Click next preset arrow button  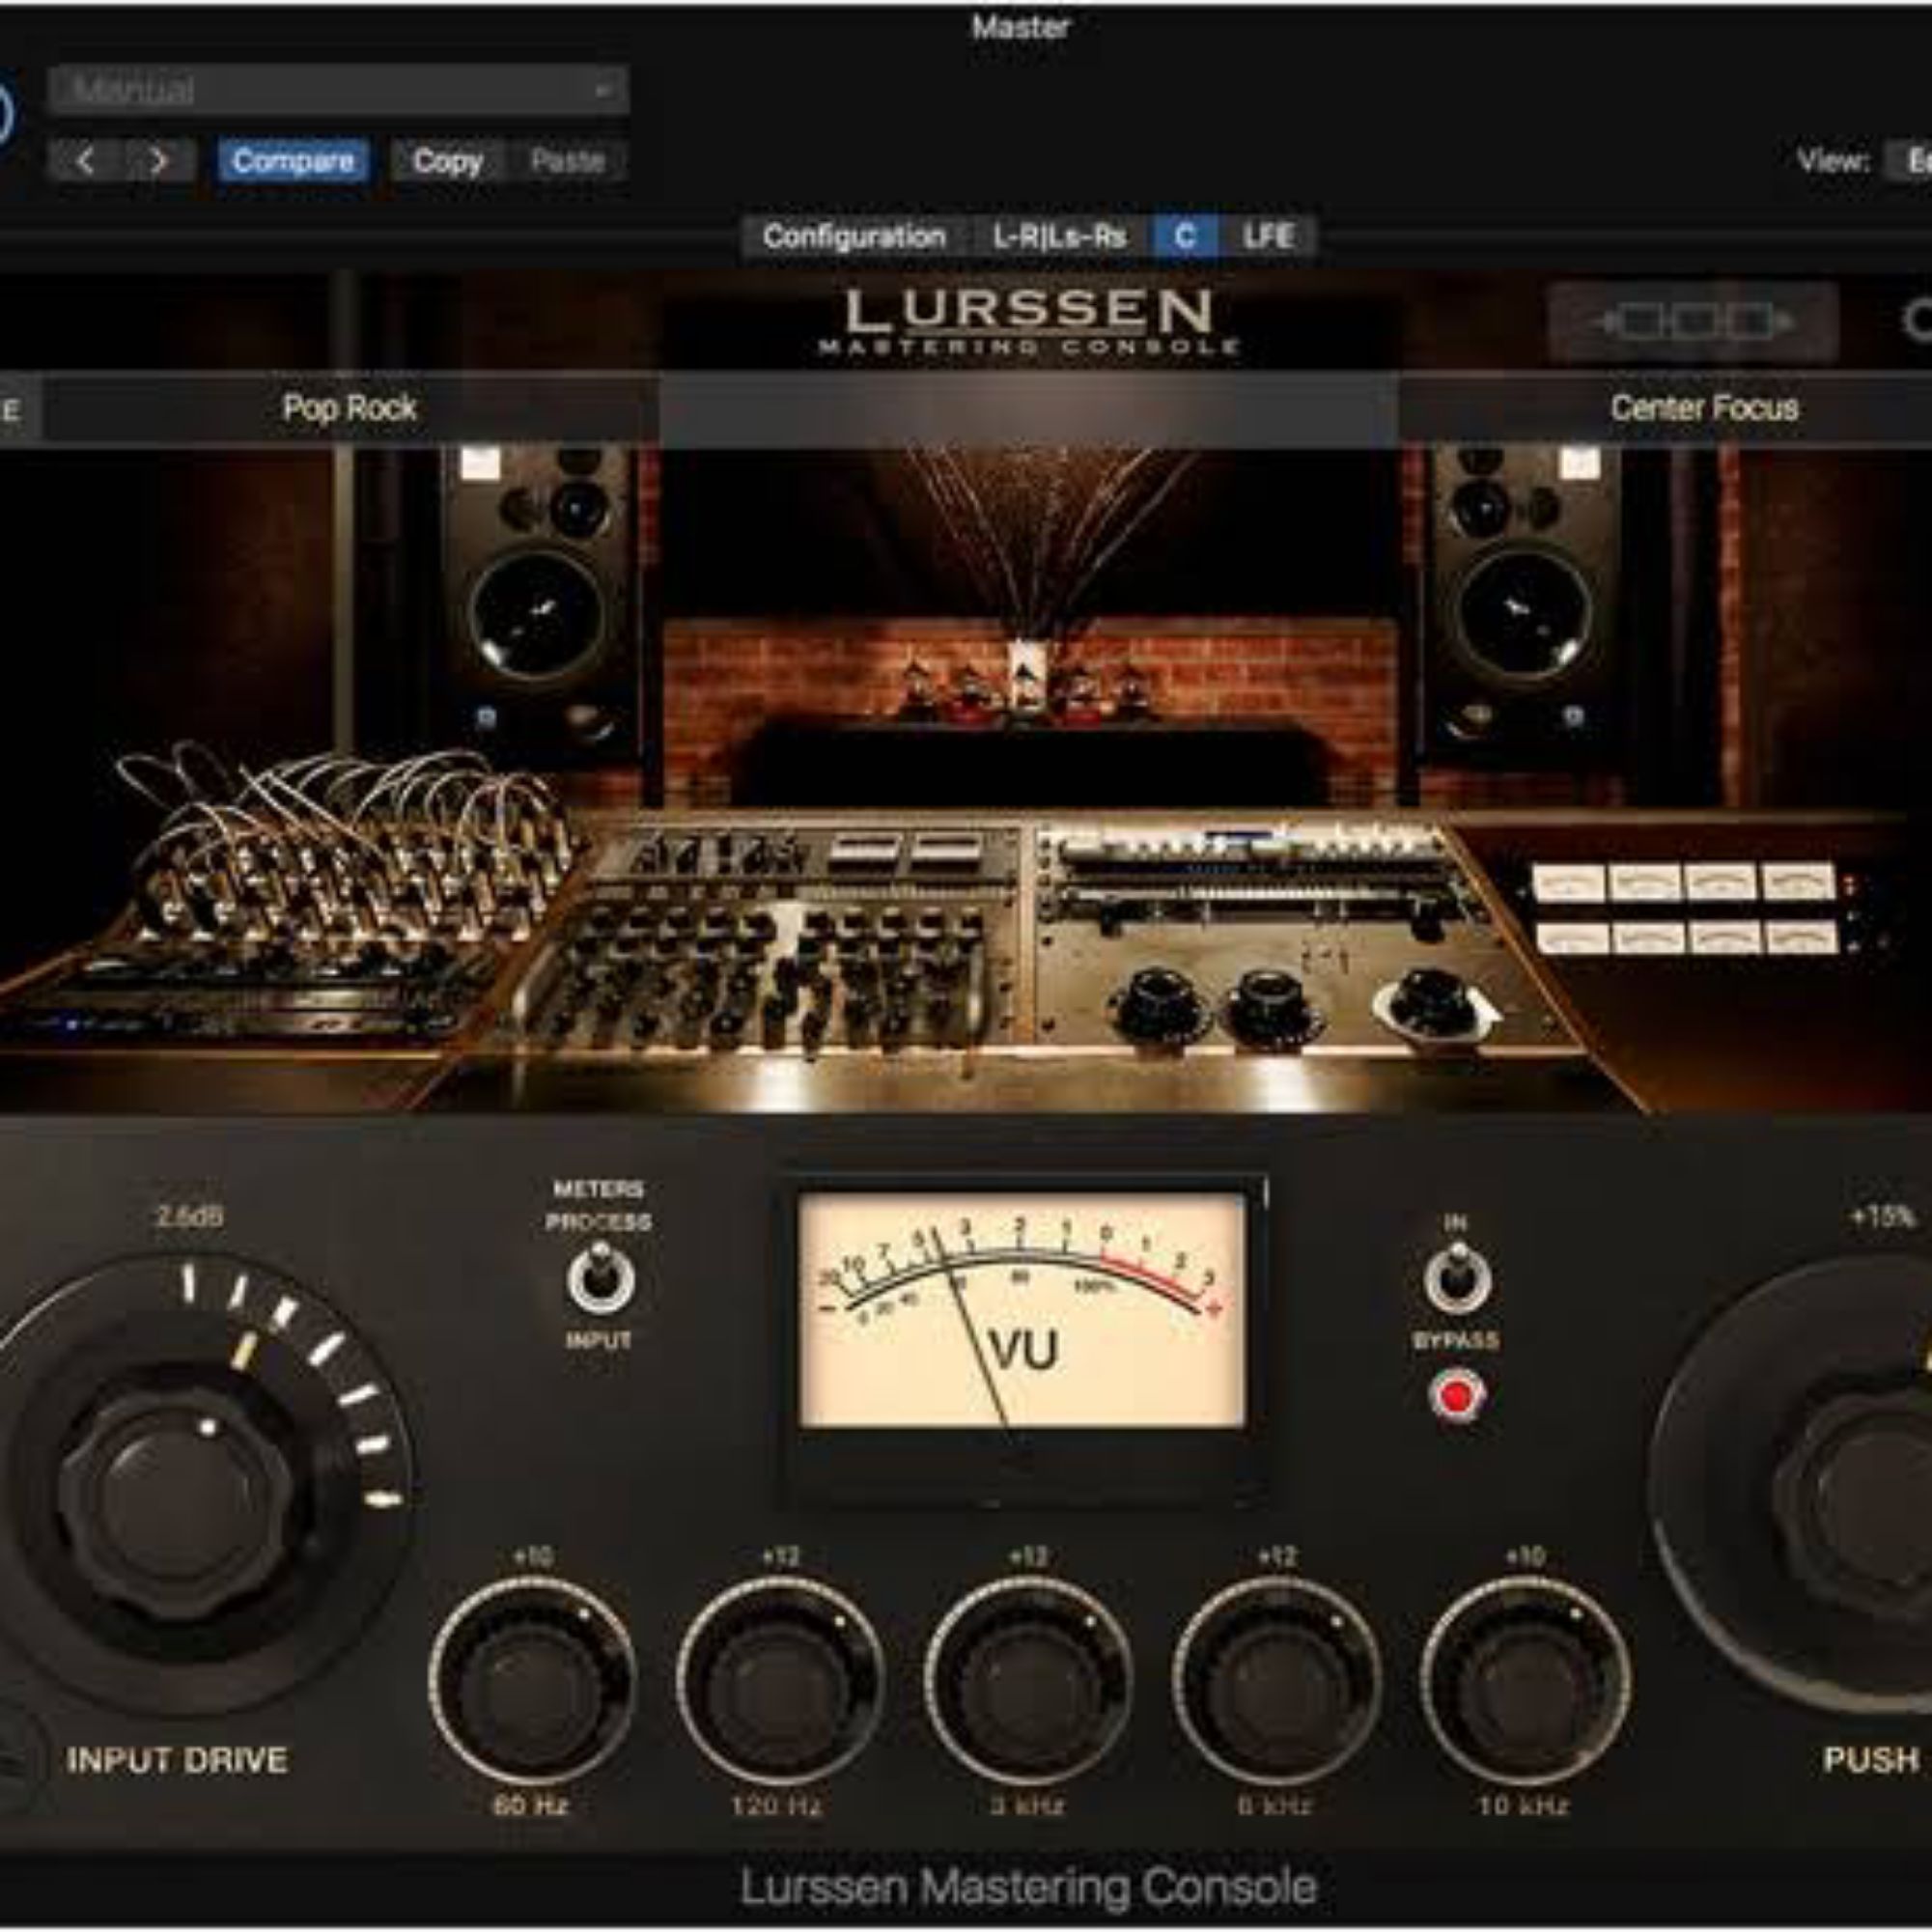(x=158, y=161)
